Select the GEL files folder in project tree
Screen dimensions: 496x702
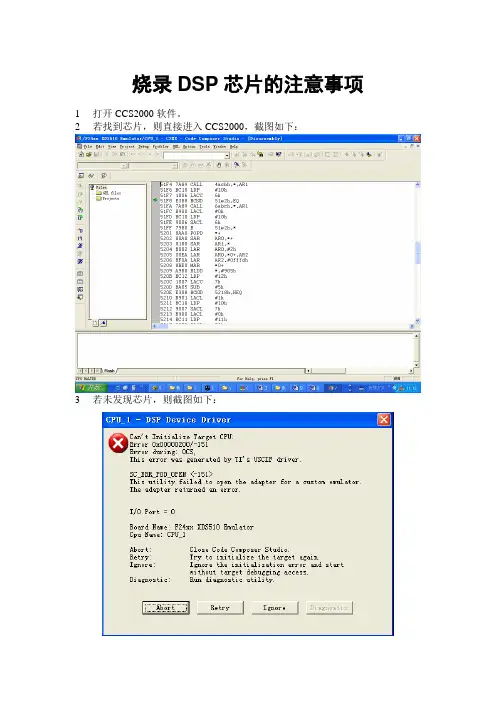[x=109, y=193]
